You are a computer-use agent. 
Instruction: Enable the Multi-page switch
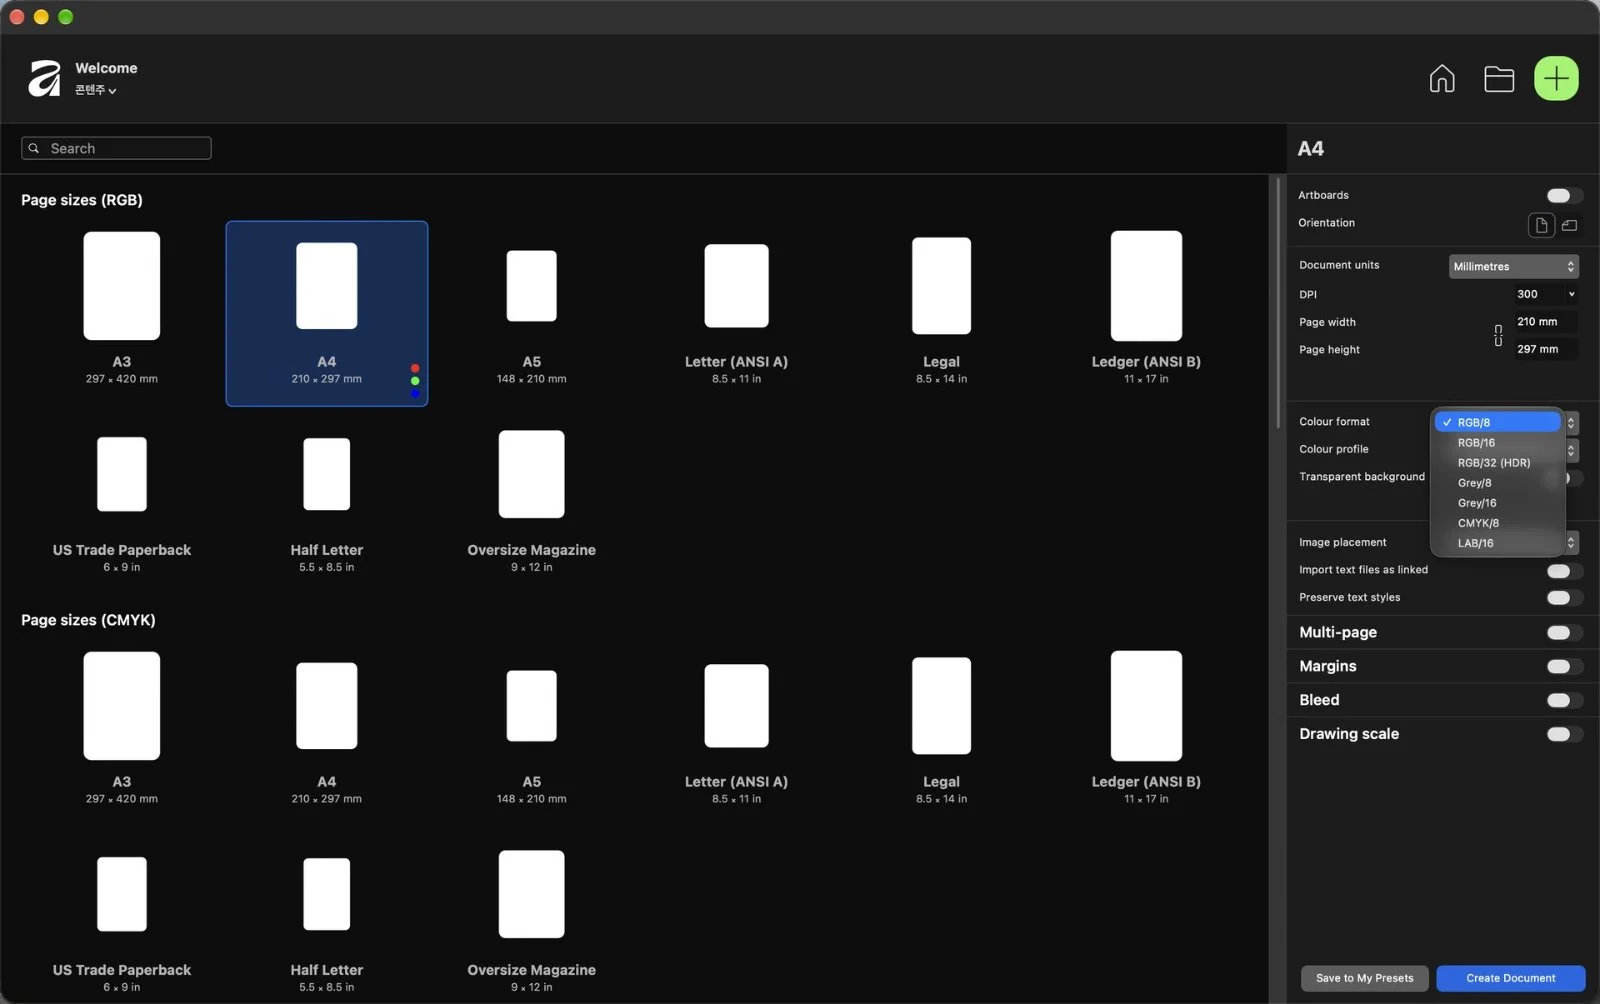tap(1564, 632)
